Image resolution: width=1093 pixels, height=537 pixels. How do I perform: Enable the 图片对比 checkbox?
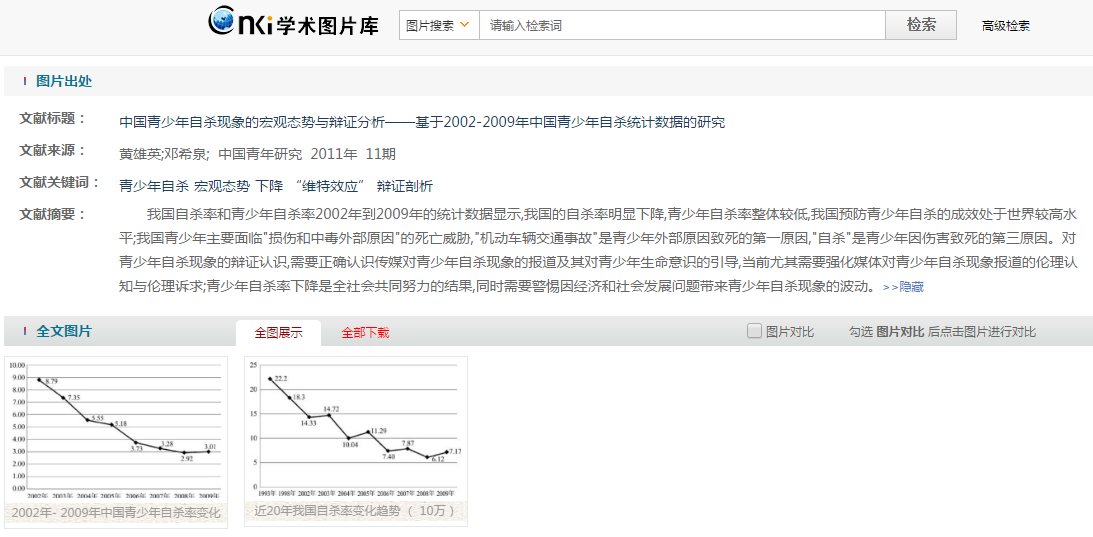pos(754,331)
